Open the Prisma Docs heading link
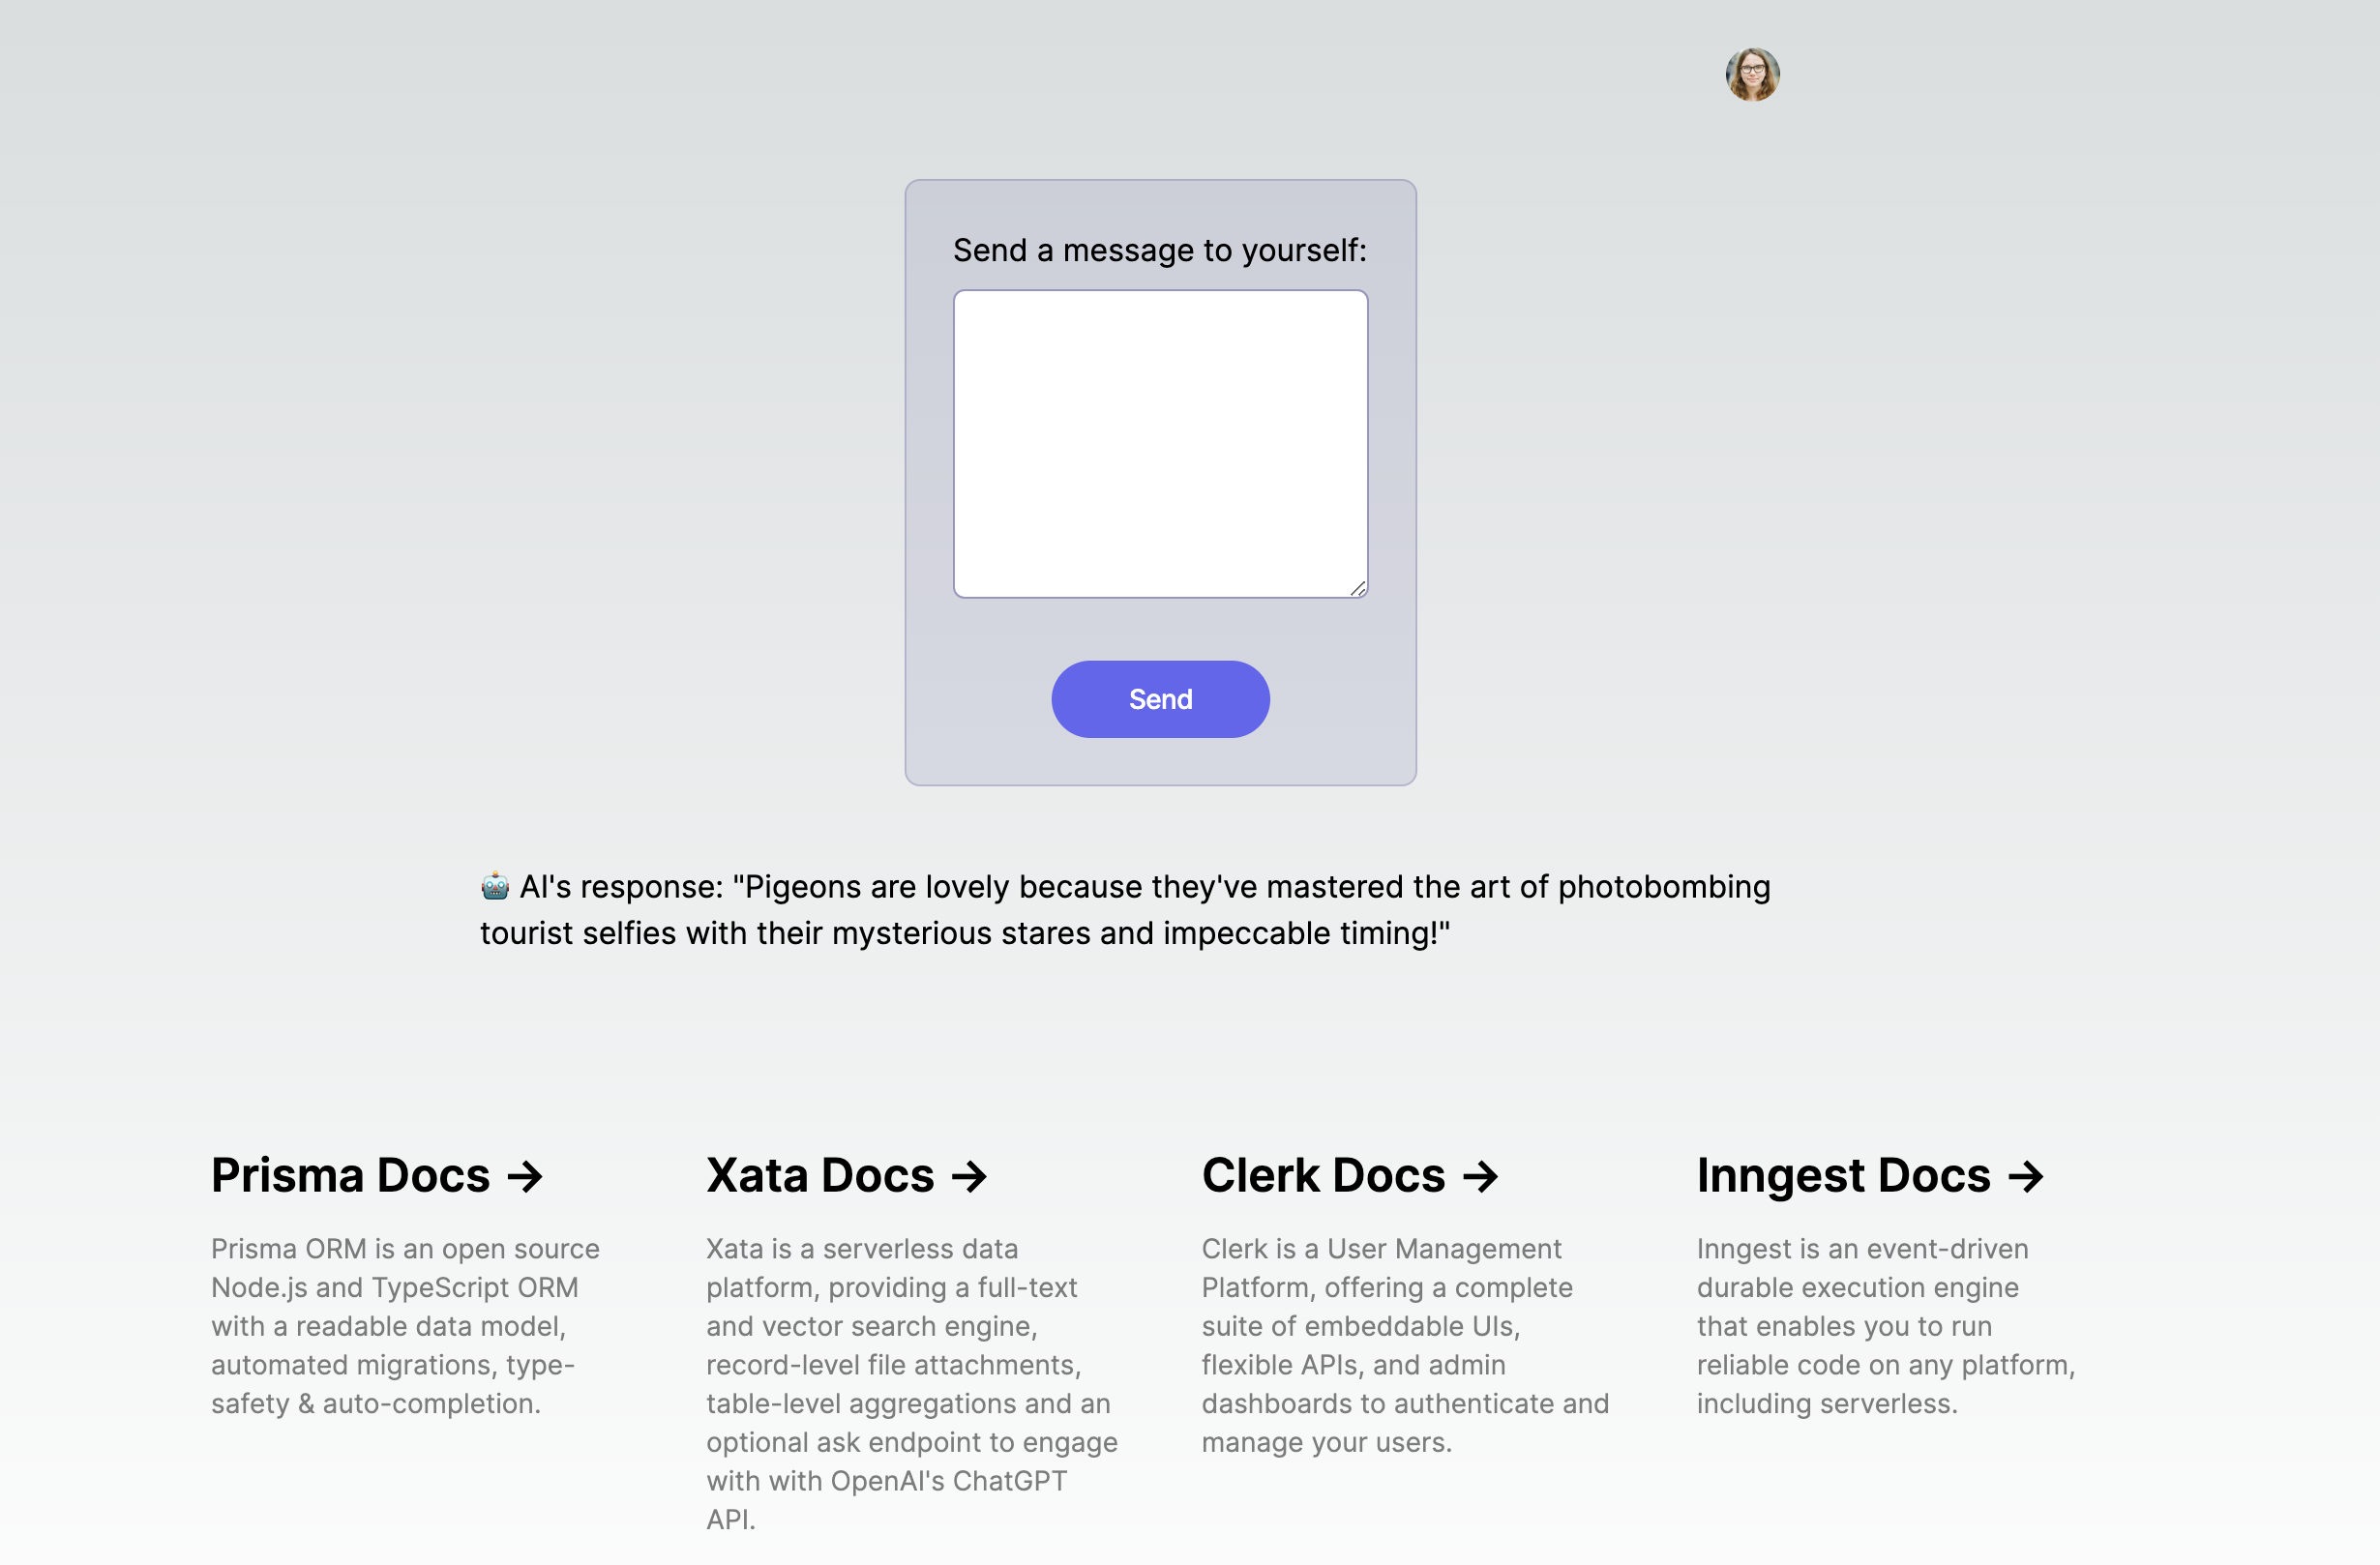Image resolution: width=2380 pixels, height=1565 pixels. tap(350, 1175)
